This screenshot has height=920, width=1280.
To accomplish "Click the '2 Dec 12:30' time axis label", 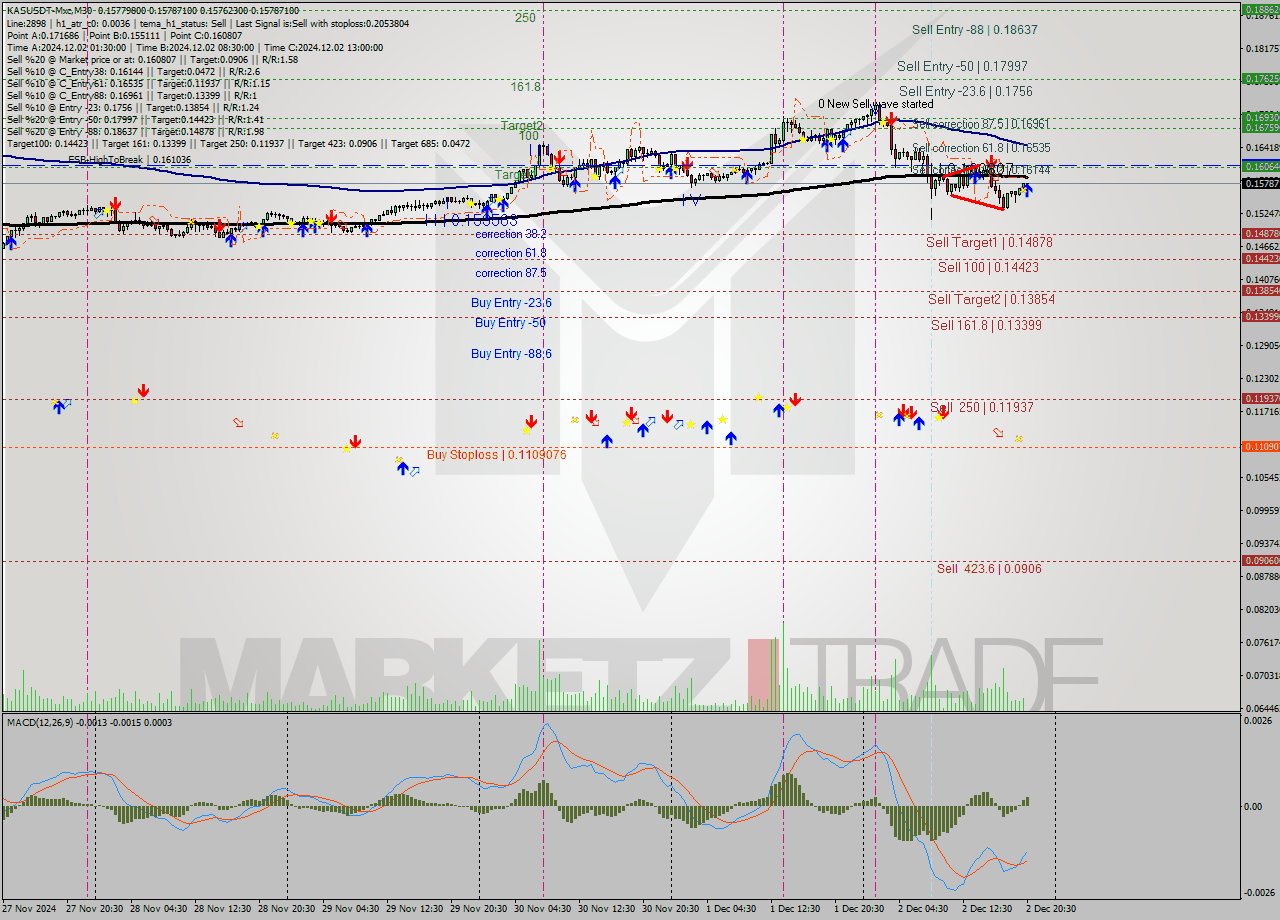I will [987, 909].
